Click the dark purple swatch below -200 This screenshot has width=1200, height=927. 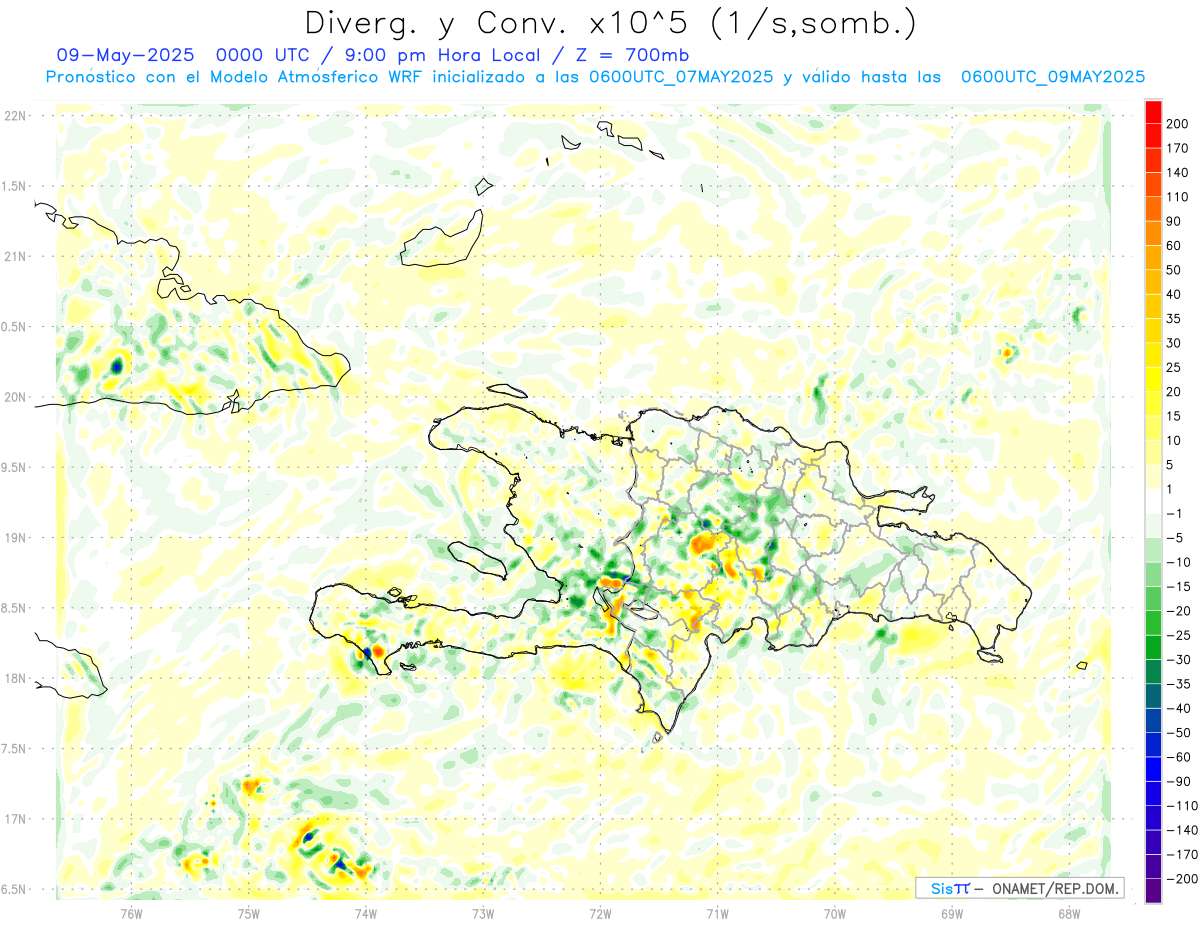[1153, 890]
